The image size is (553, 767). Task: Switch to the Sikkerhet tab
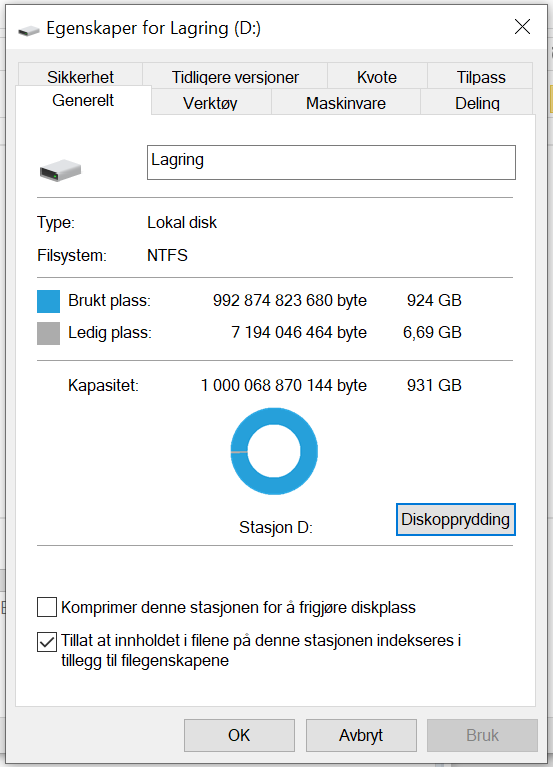coord(80,75)
